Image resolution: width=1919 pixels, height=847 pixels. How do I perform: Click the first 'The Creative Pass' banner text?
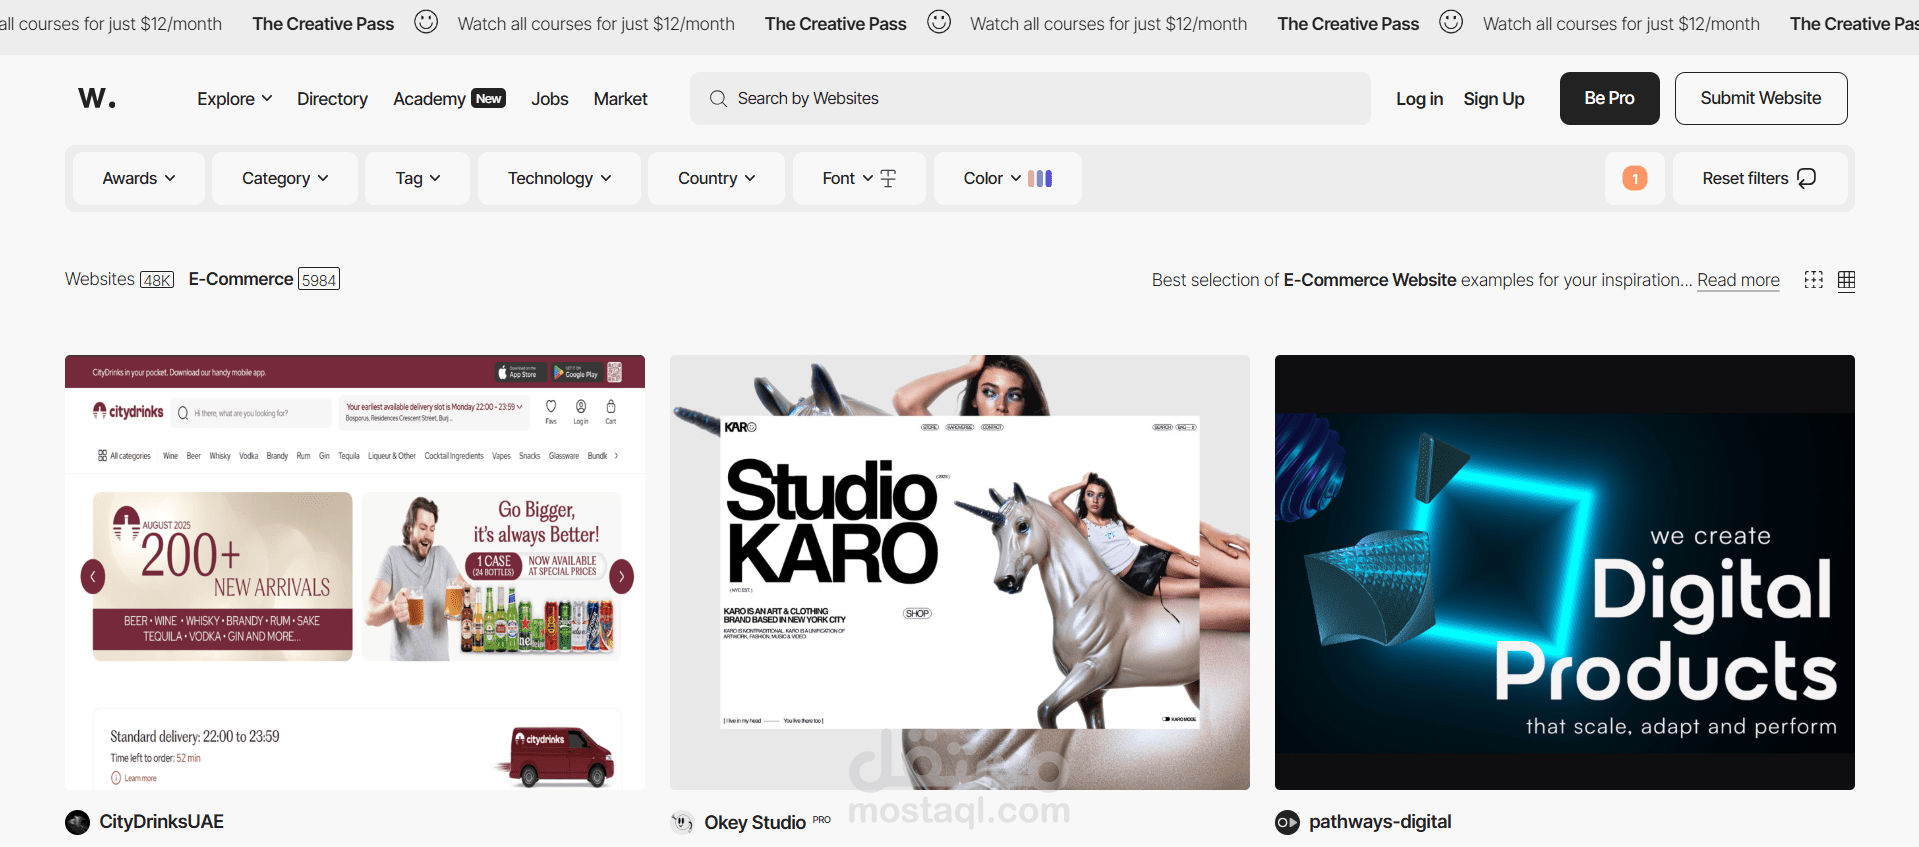323,23
